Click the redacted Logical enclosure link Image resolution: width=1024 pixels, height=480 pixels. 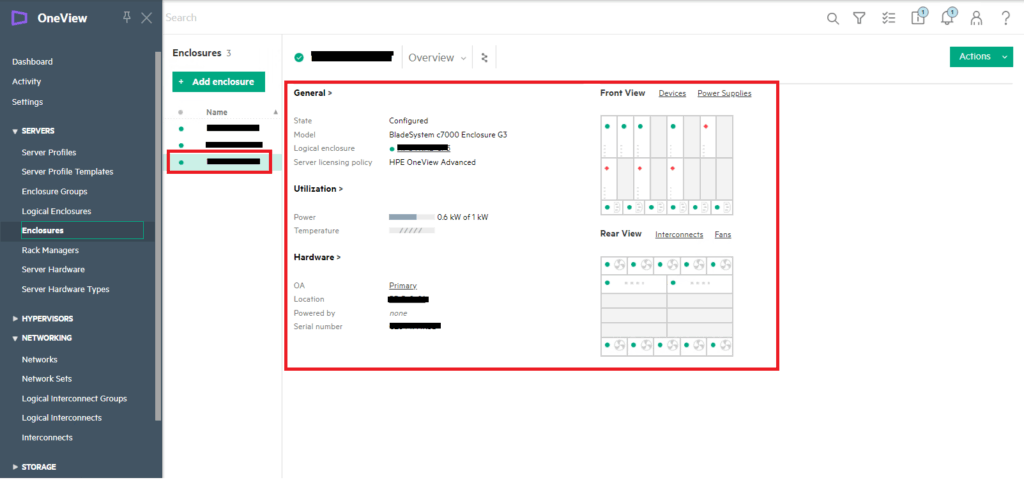point(423,148)
